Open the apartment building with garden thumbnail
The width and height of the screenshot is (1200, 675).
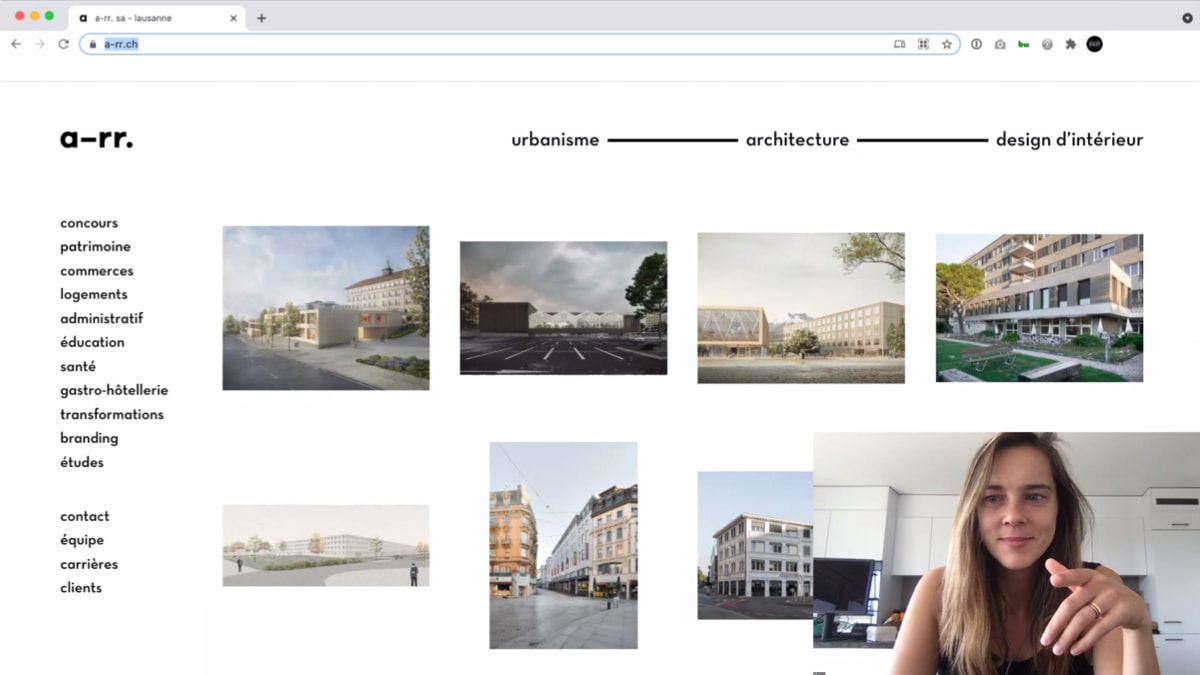click(1039, 308)
